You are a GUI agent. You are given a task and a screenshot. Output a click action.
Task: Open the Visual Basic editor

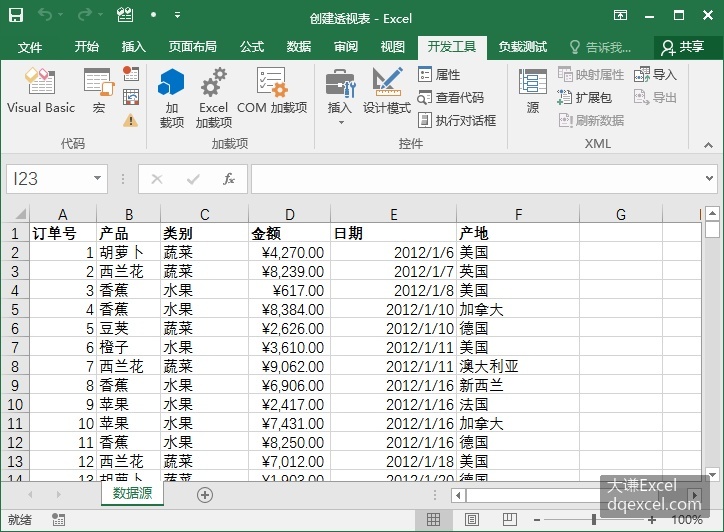[x=41, y=91]
